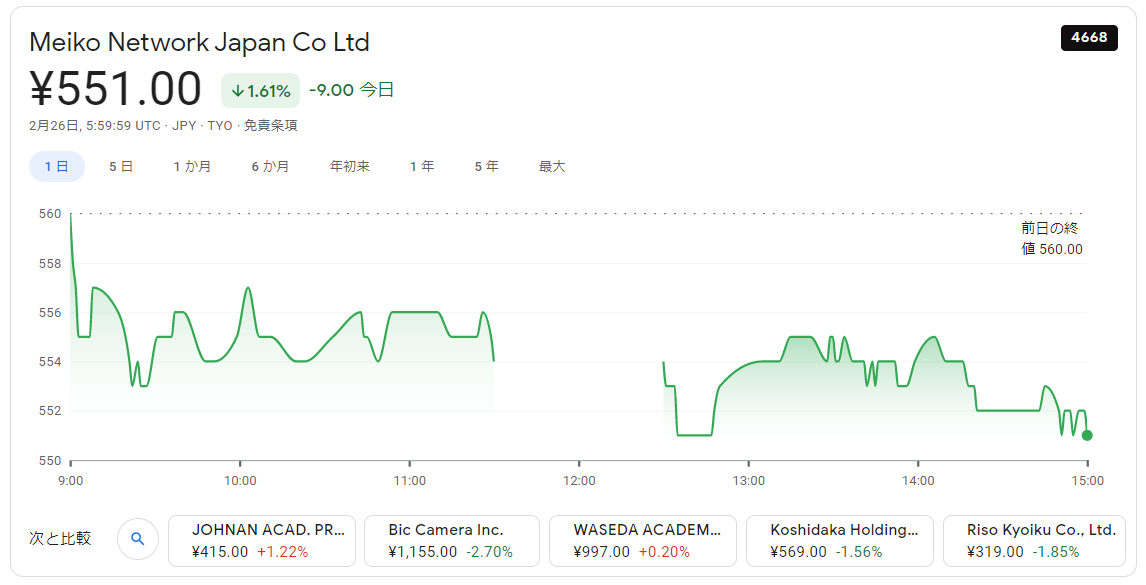Open the 免責条項 disclaimer link
This screenshot has height=585, width=1146.
click(270, 126)
